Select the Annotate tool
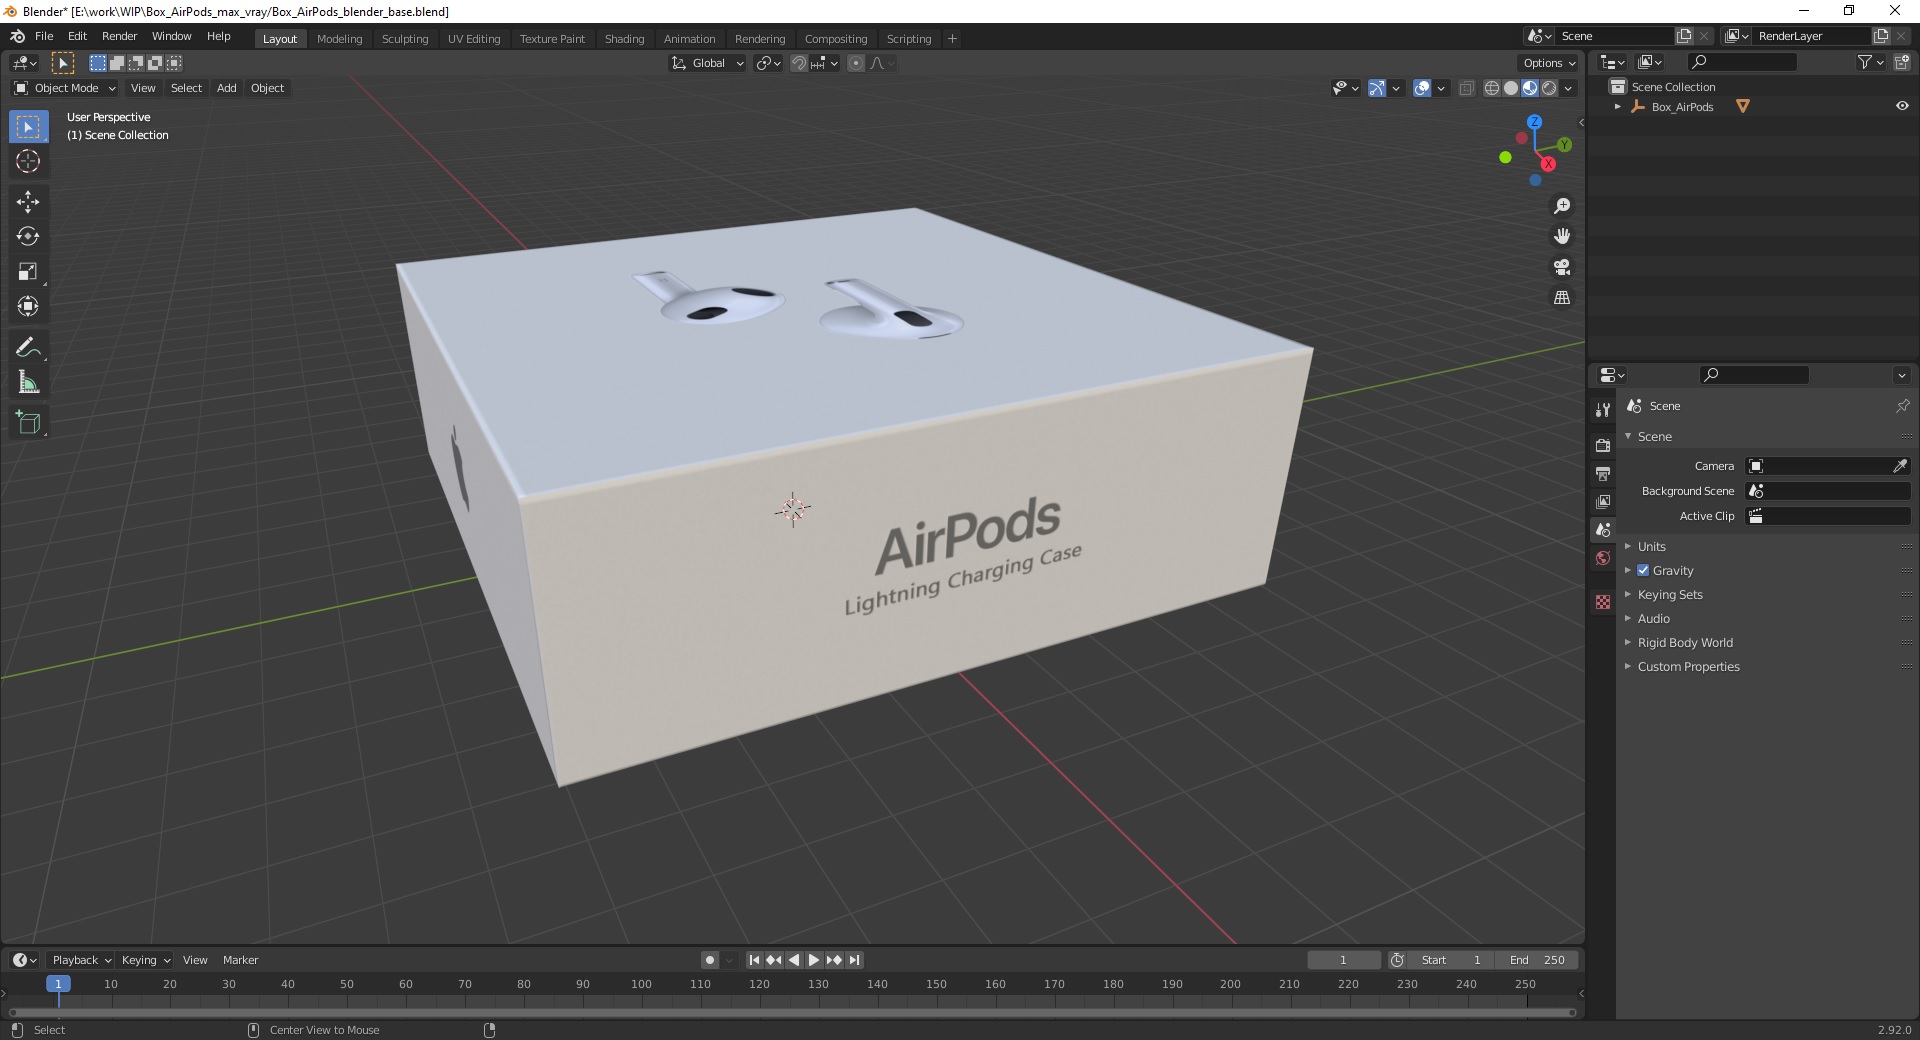The width and height of the screenshot is (1920, 1040). pos(28,348)
